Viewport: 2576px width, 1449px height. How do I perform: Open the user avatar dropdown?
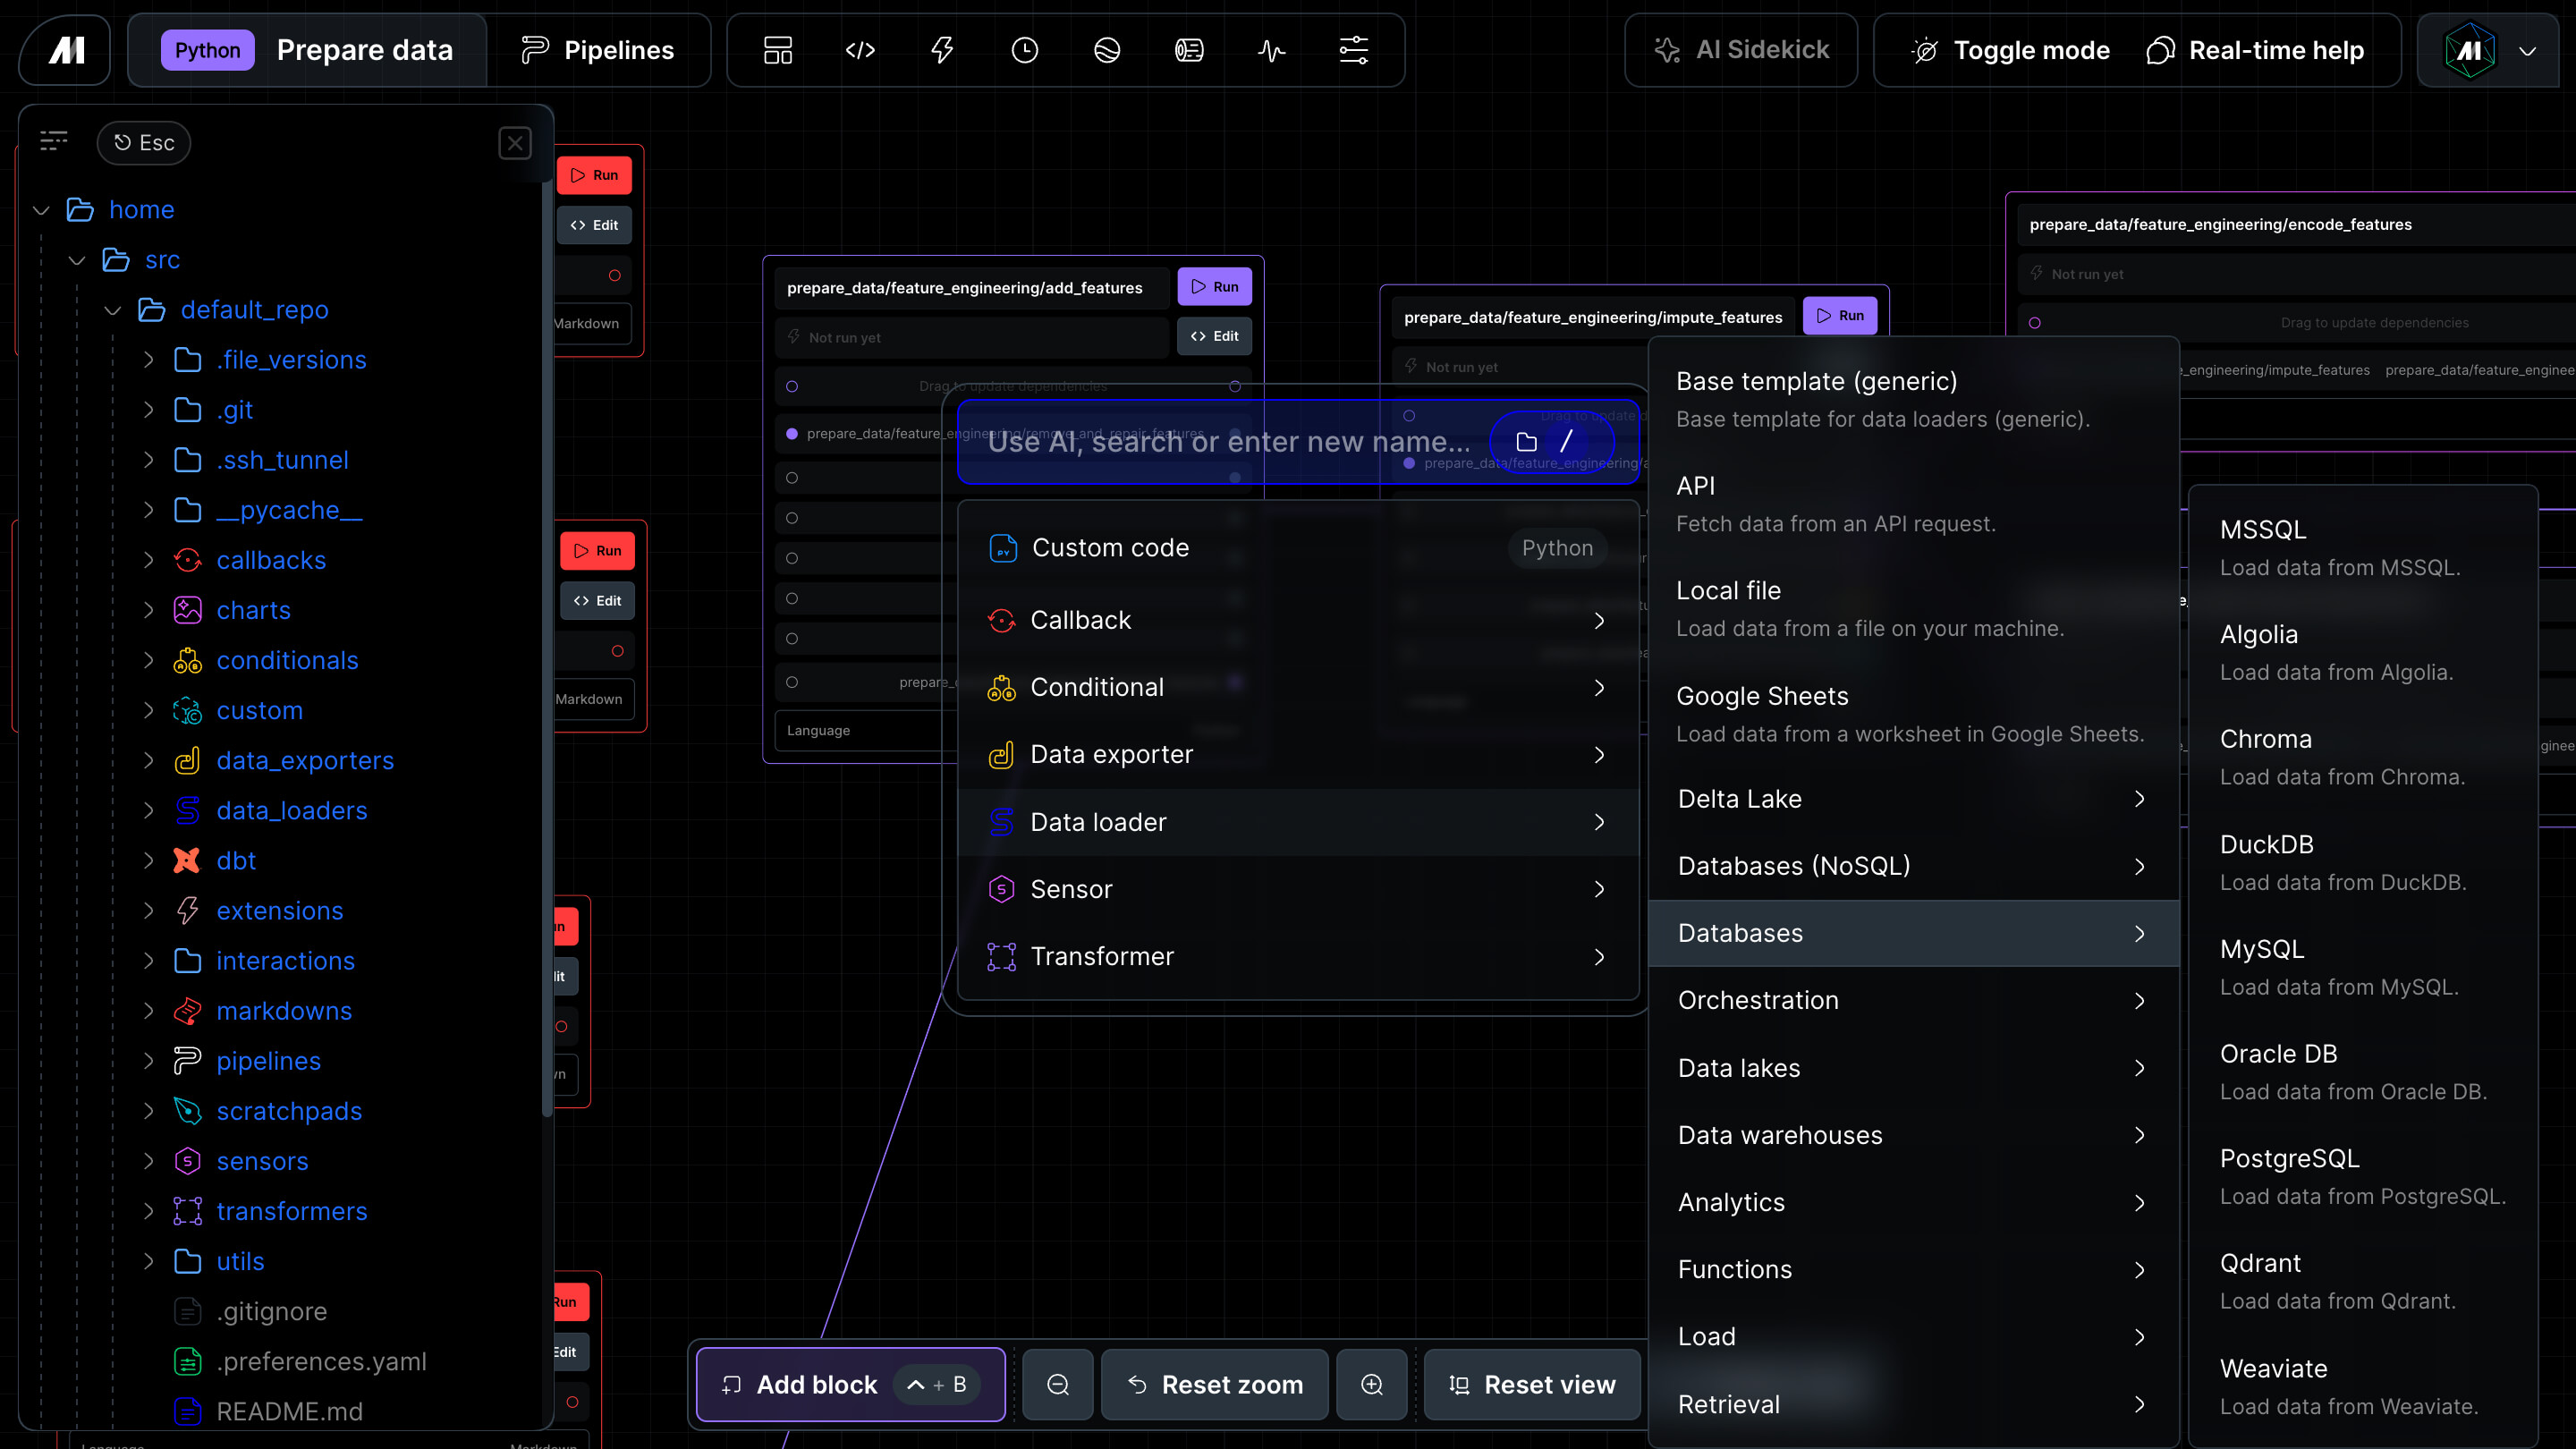tap(2490, 50)
